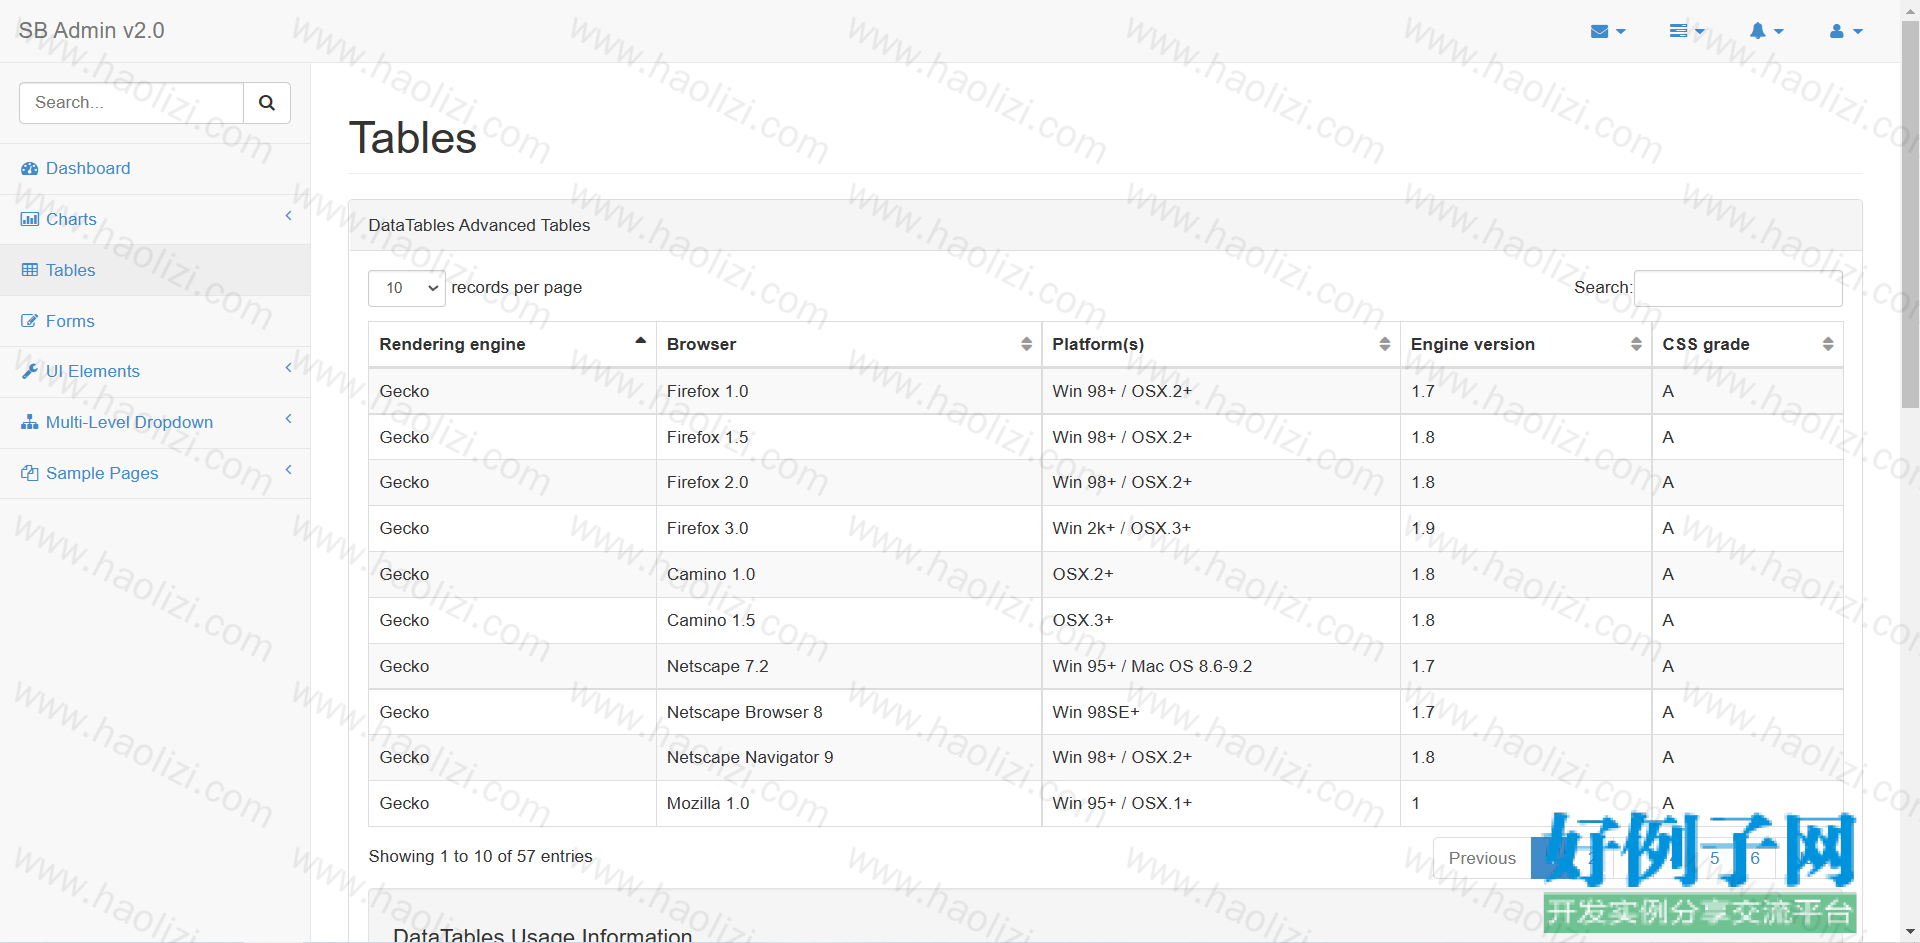The width and height of the screenshot is (1920, 943).
Task: Click the Firefox 1.5 cell
Action: [849, 437]
